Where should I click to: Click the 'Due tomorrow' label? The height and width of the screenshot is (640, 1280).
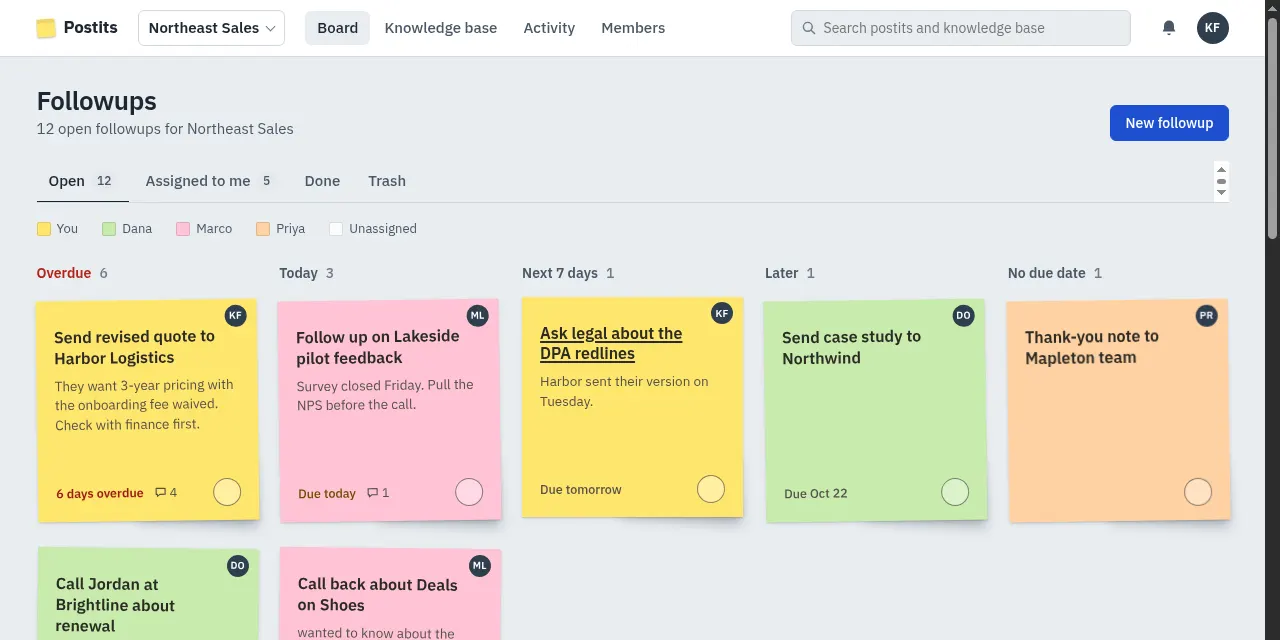click(581, 490)
